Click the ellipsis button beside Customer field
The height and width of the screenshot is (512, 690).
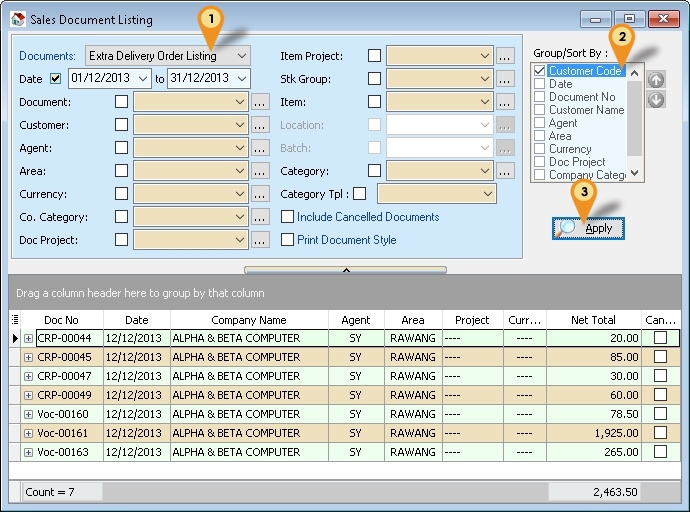tap(260, 125)
